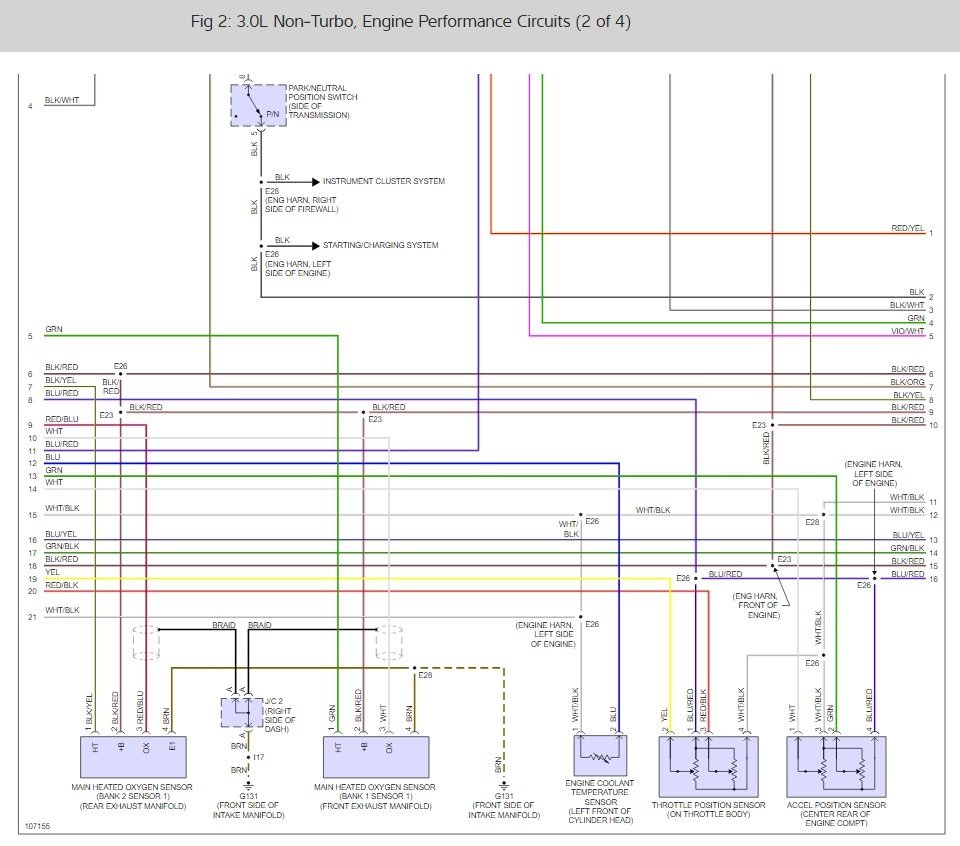Click the ground symbol on the dashed BRN wire
This screenshot has width=960, height=846.
pos(504,784)
